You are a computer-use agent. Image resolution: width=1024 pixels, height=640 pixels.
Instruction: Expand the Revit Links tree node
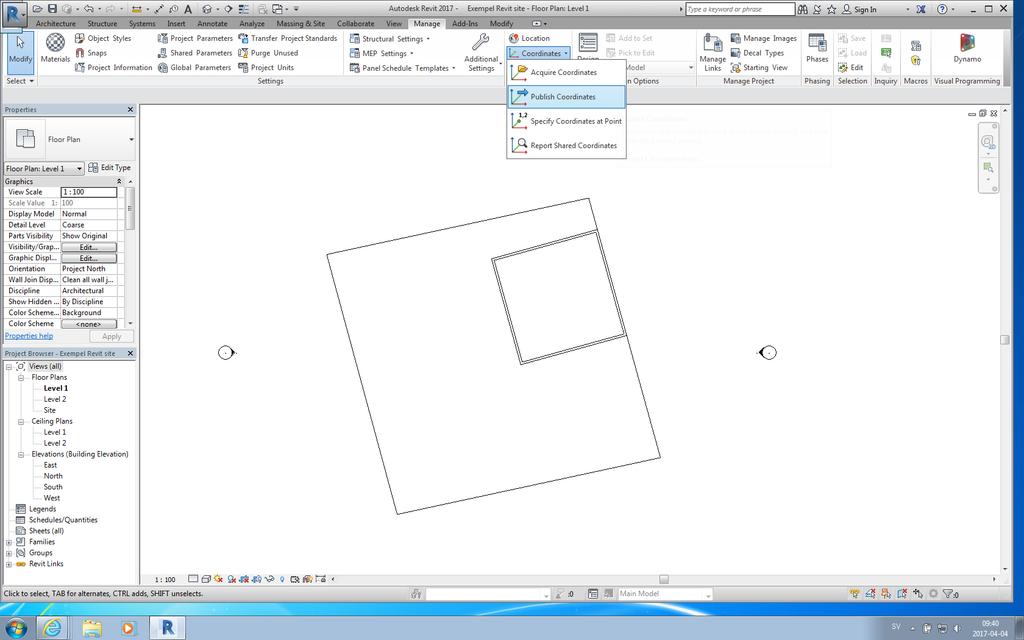click(x=9, y=564)
